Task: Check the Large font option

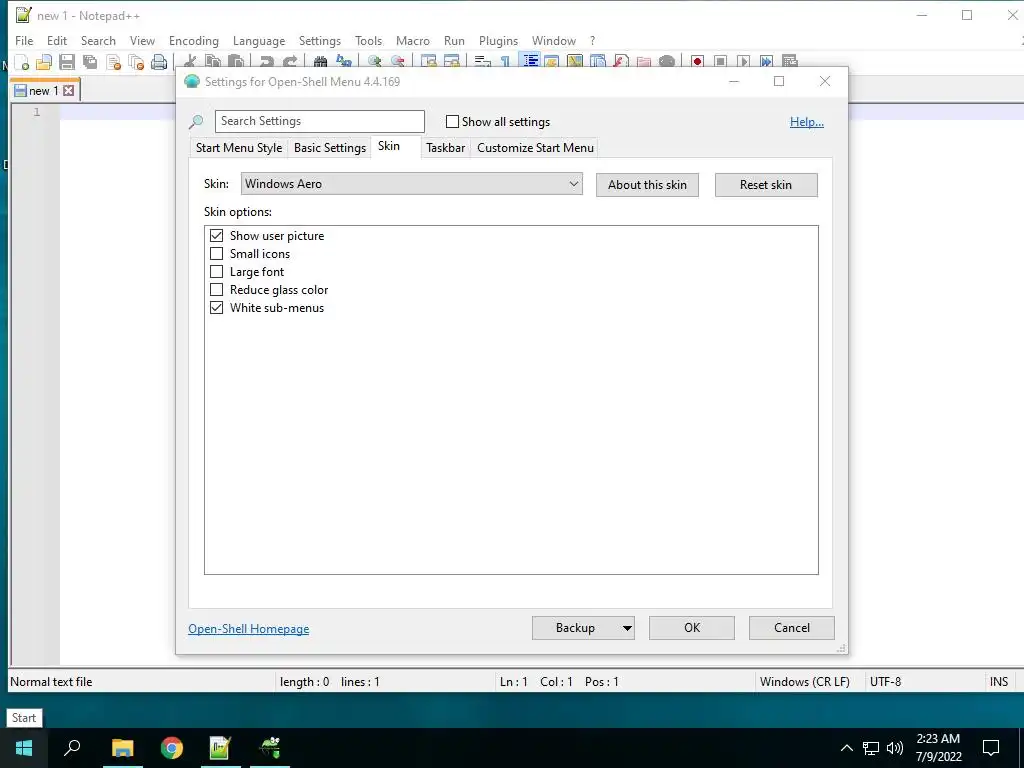Action: (x=216, y=271)
